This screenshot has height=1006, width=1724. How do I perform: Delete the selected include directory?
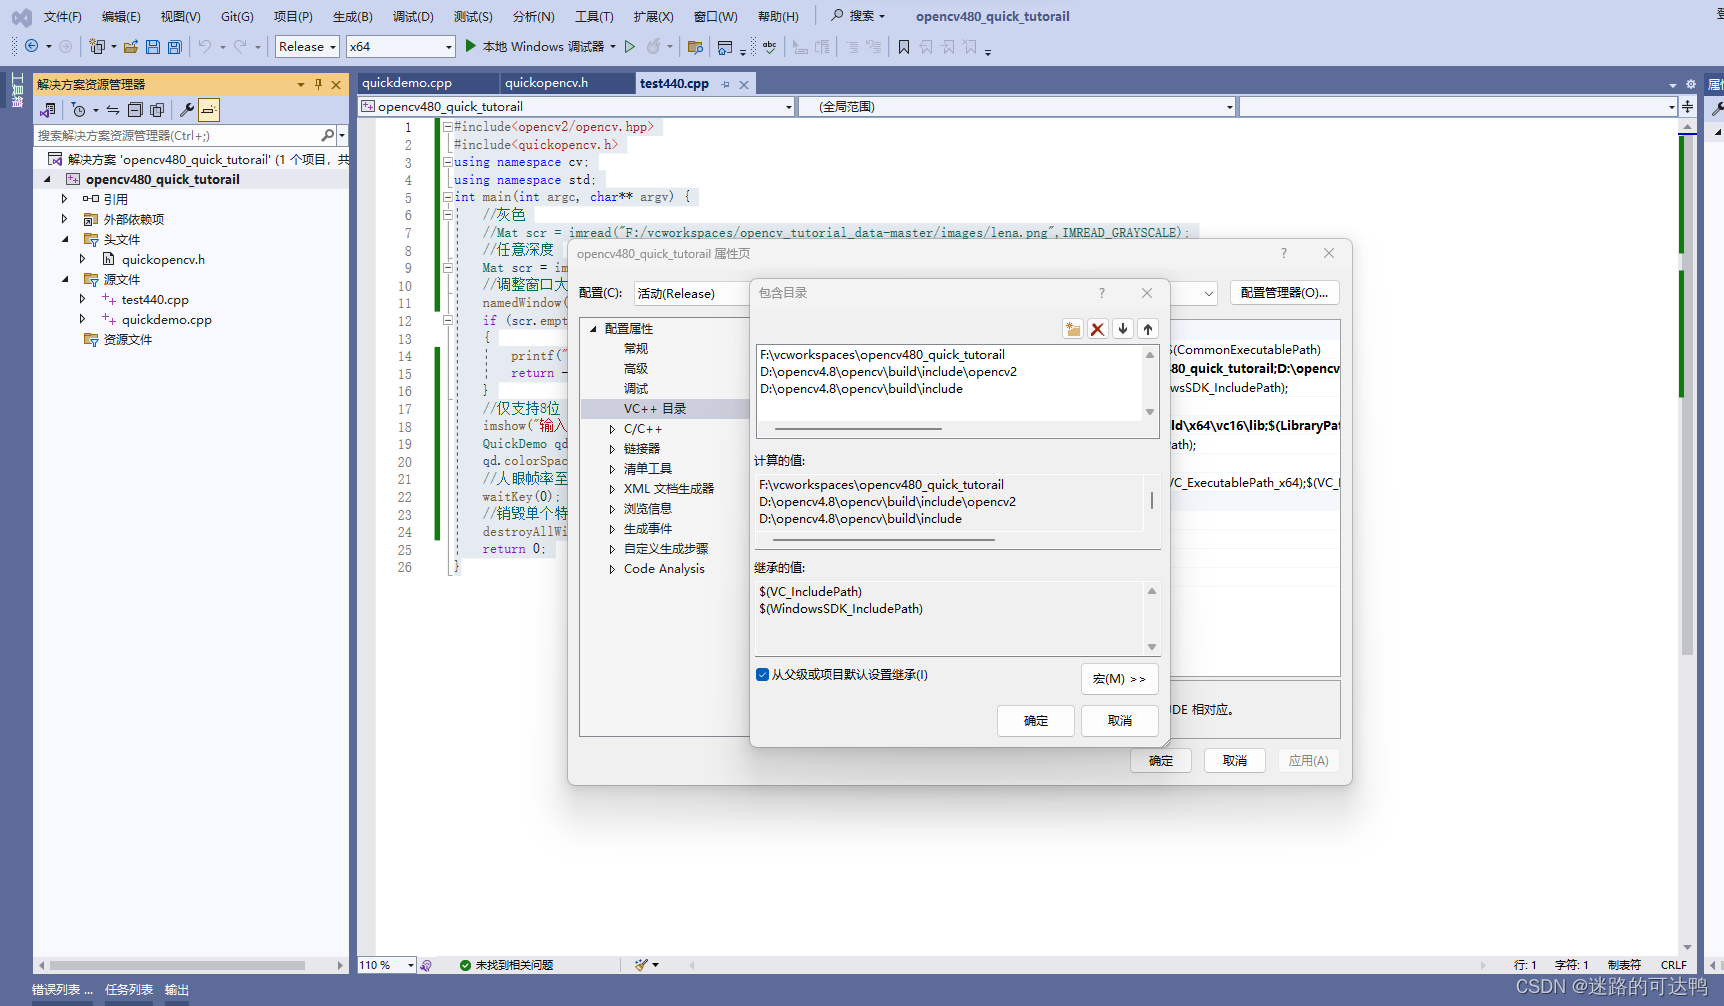[x=1097, y=328]
